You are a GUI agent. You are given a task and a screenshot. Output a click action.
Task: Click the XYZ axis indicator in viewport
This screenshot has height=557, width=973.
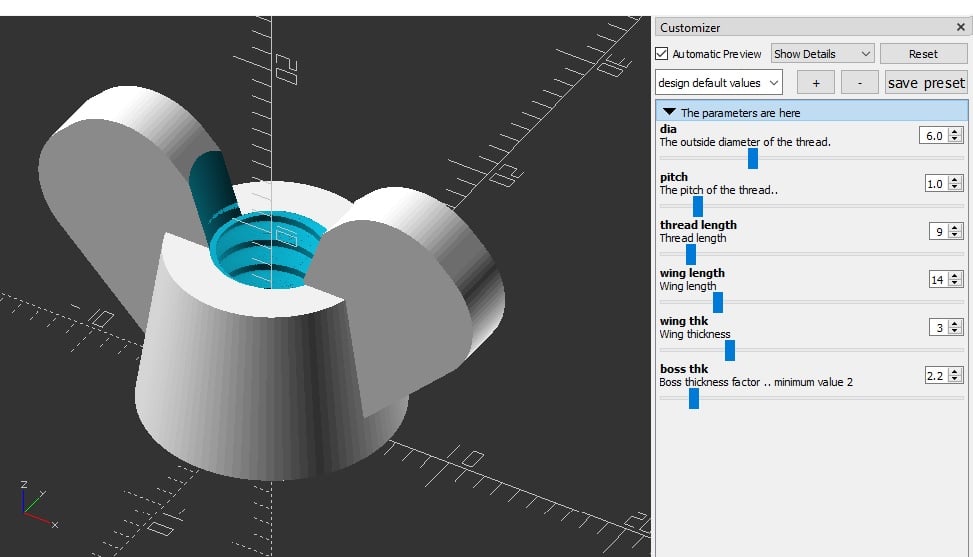[x=38, y=505]
